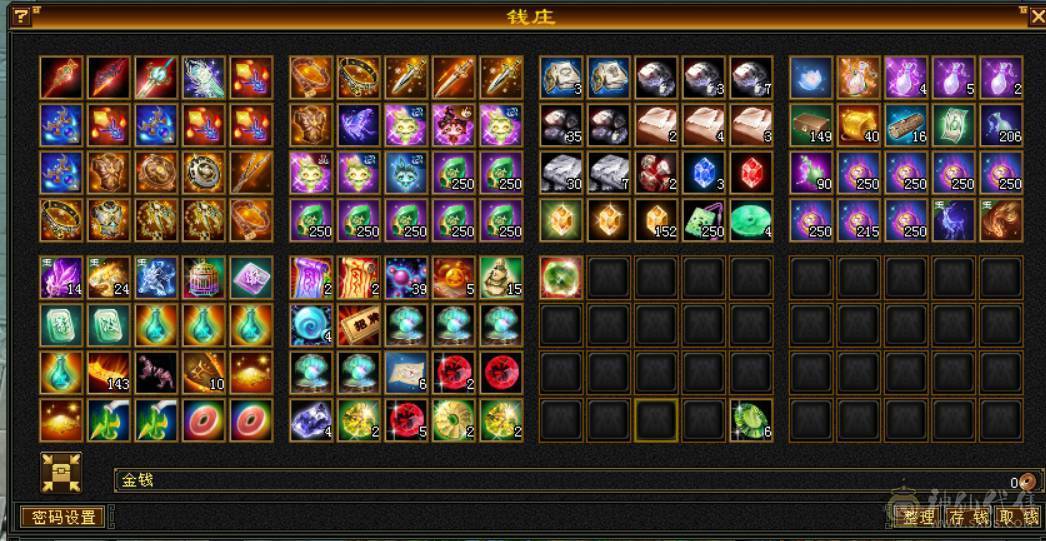Pick the green gem stack of 6
The image size is (1046, 541).
tap(751, 420)
